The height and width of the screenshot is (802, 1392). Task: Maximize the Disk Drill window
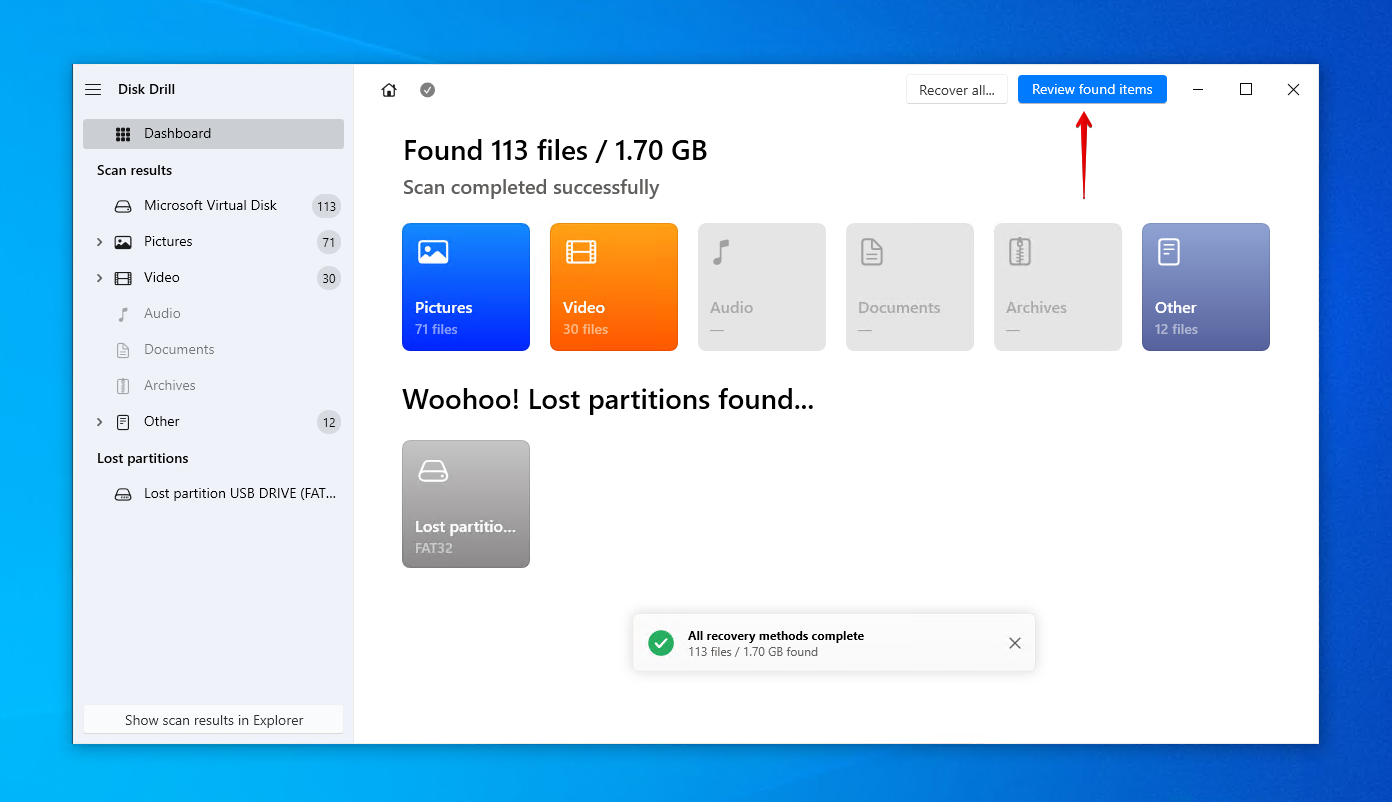pos(1246,89)
